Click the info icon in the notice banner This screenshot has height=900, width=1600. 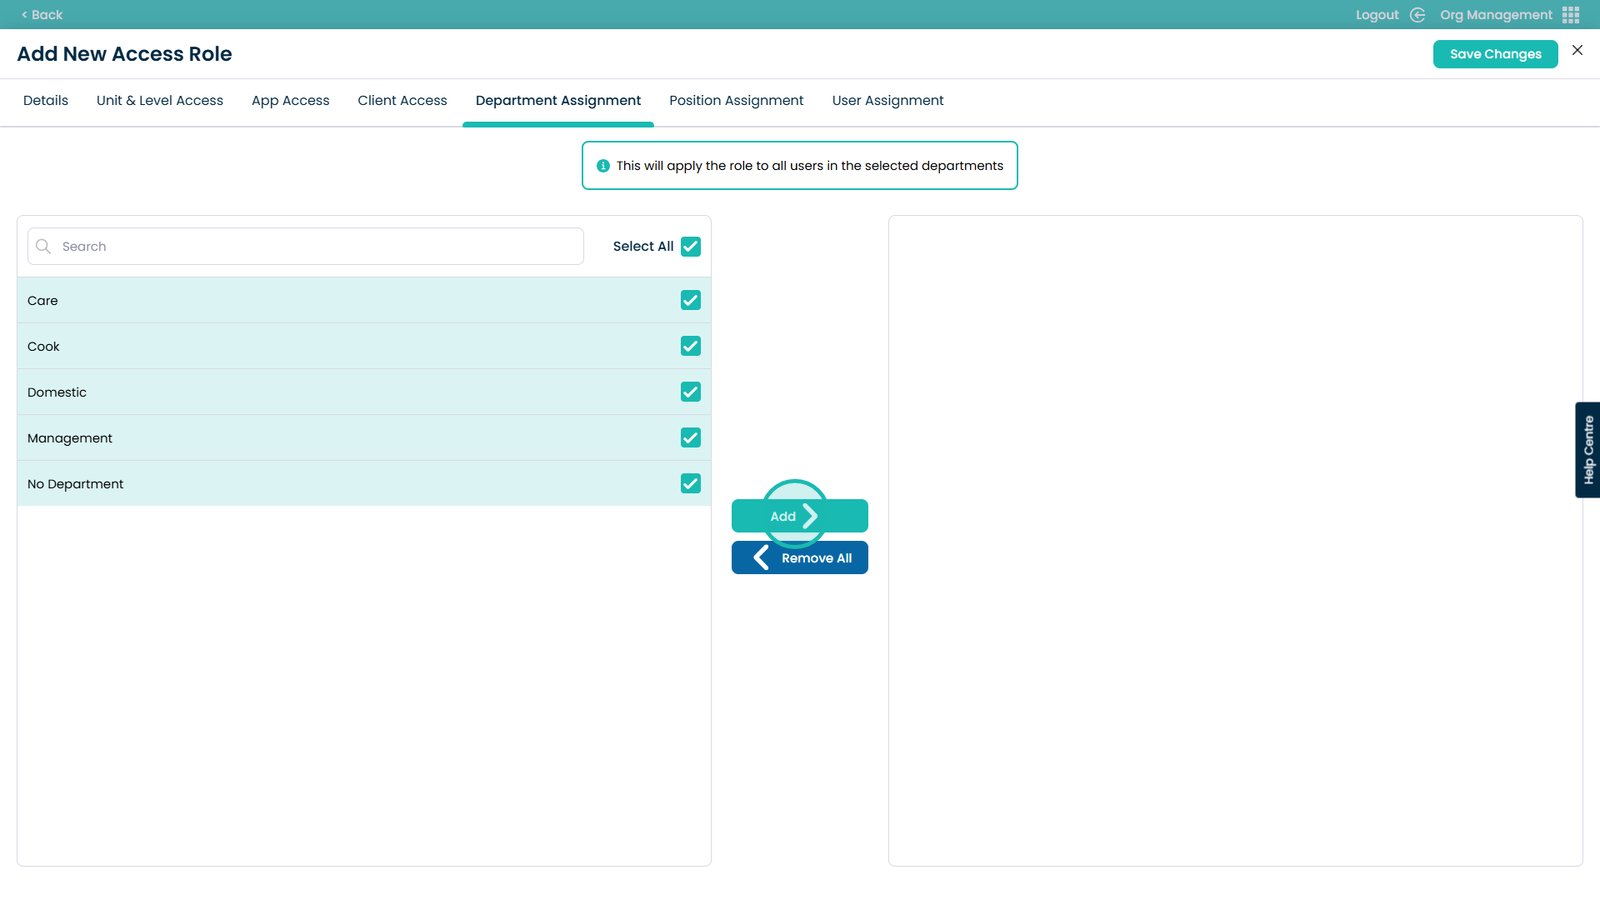coord(603,166)
